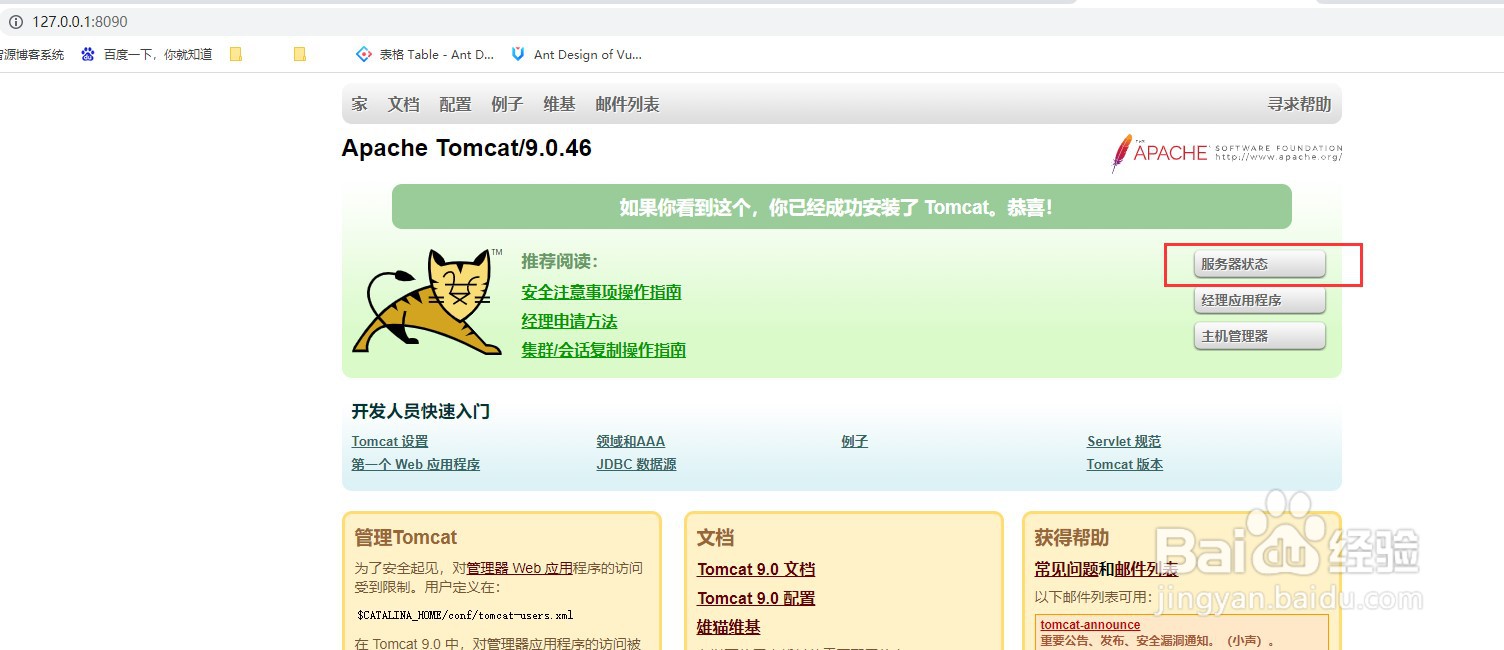Click the Apache Tomcat/9.0.46 heading
Screen dimensions: 1504x650
[x=466, y=148]
